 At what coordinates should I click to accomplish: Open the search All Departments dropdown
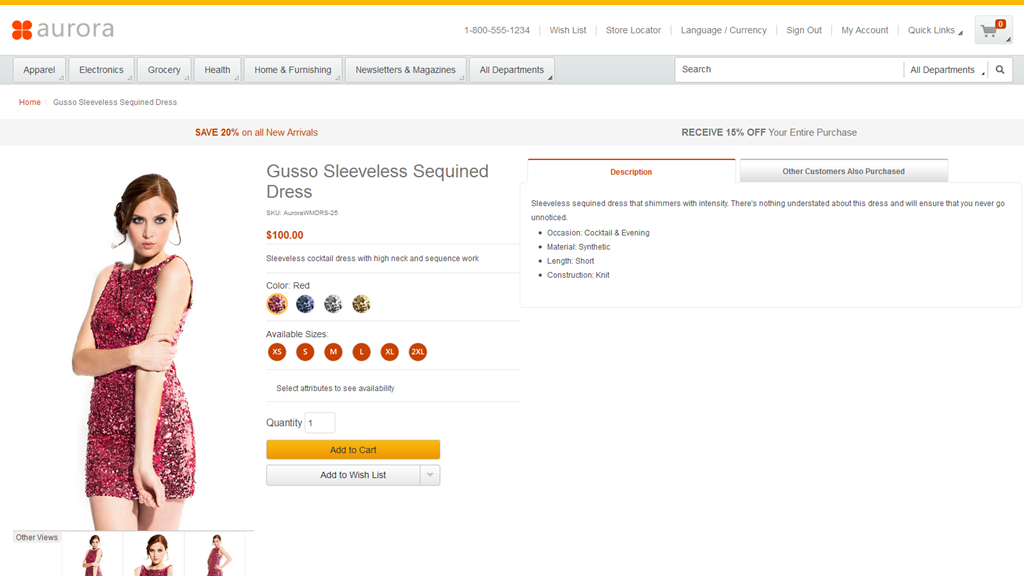pos(946,70)
